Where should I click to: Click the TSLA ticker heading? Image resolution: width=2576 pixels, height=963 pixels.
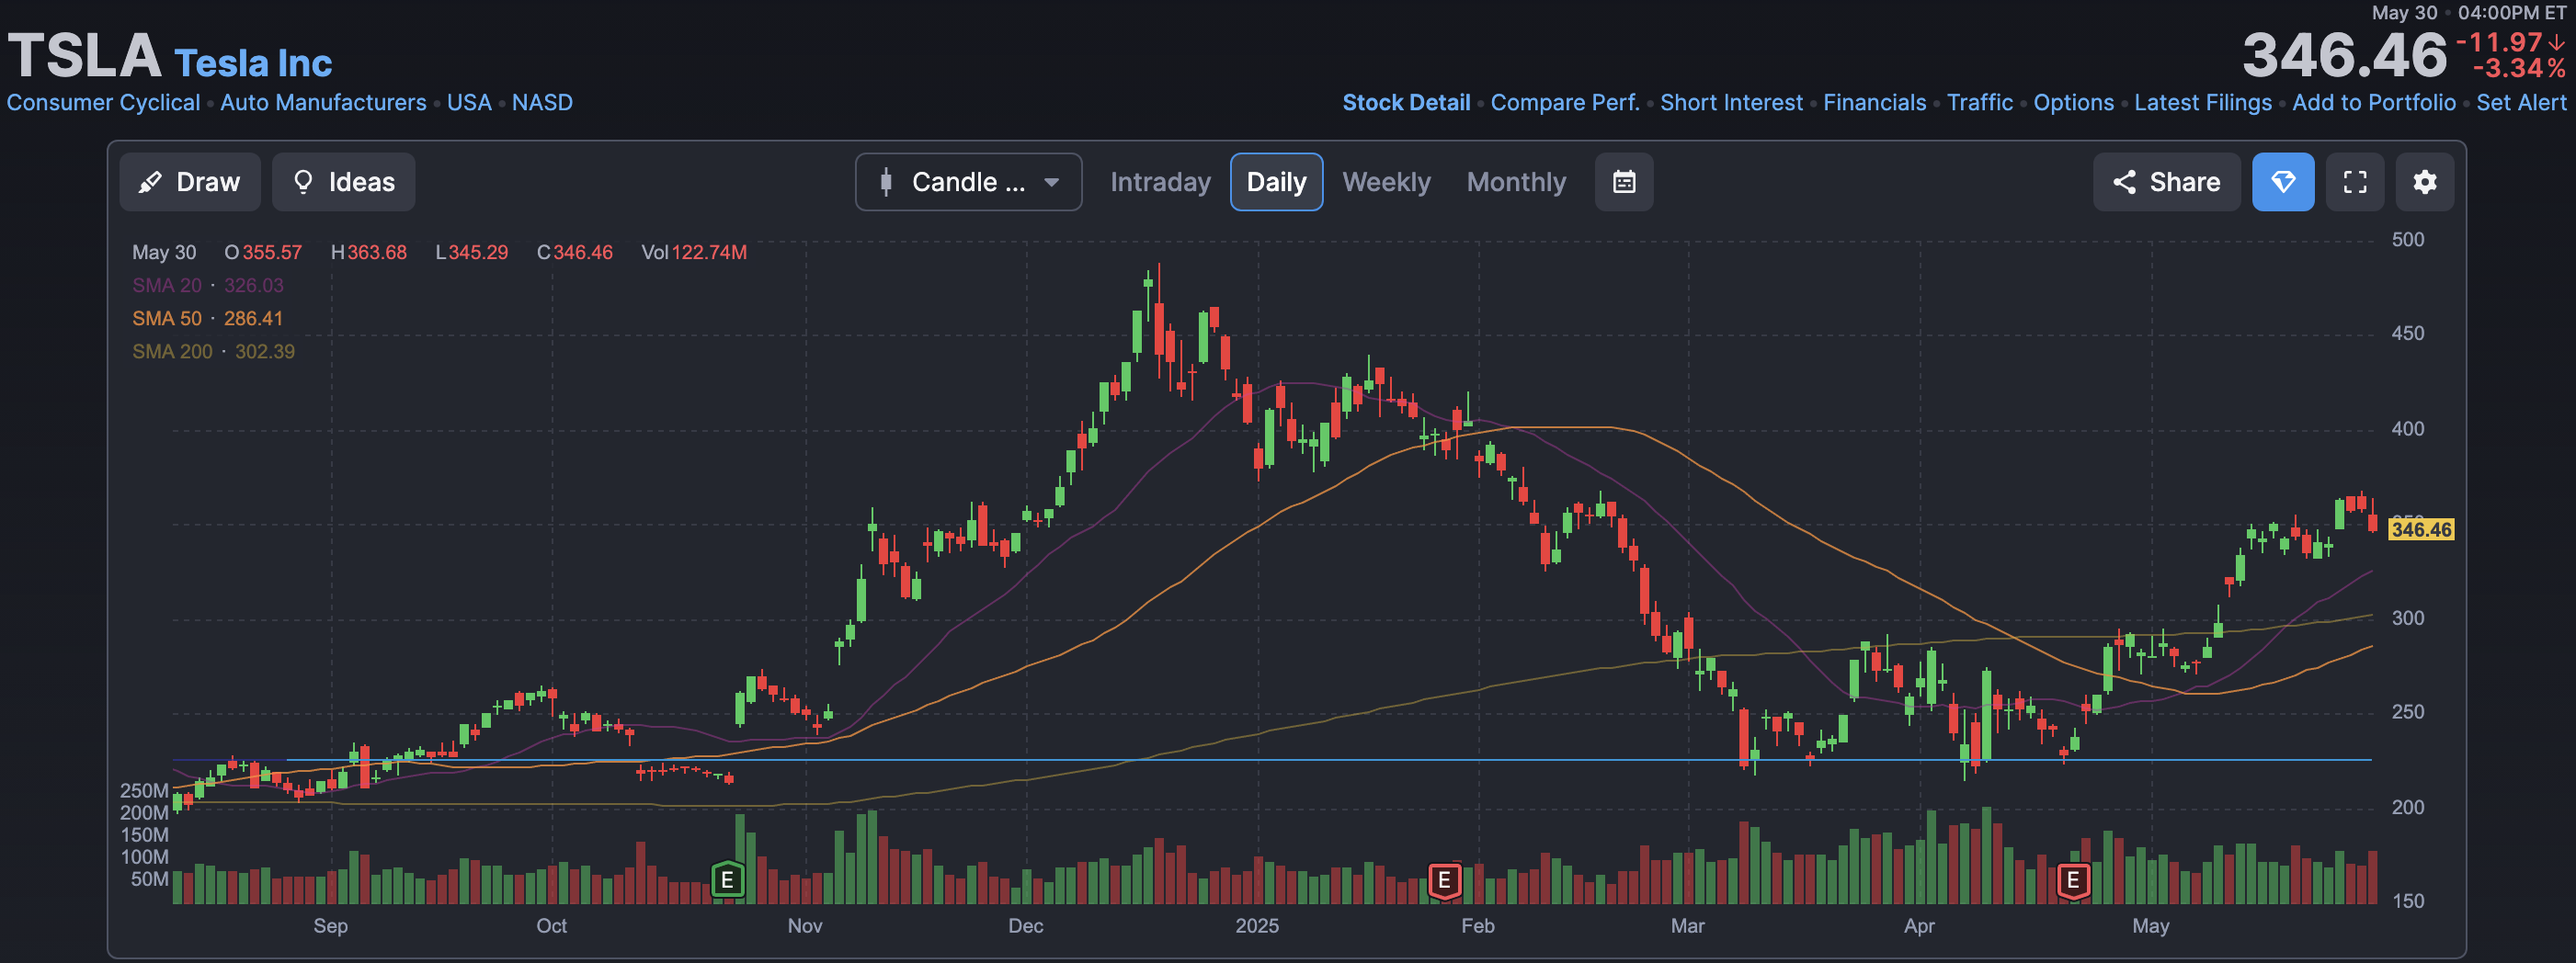click(84, 55)
